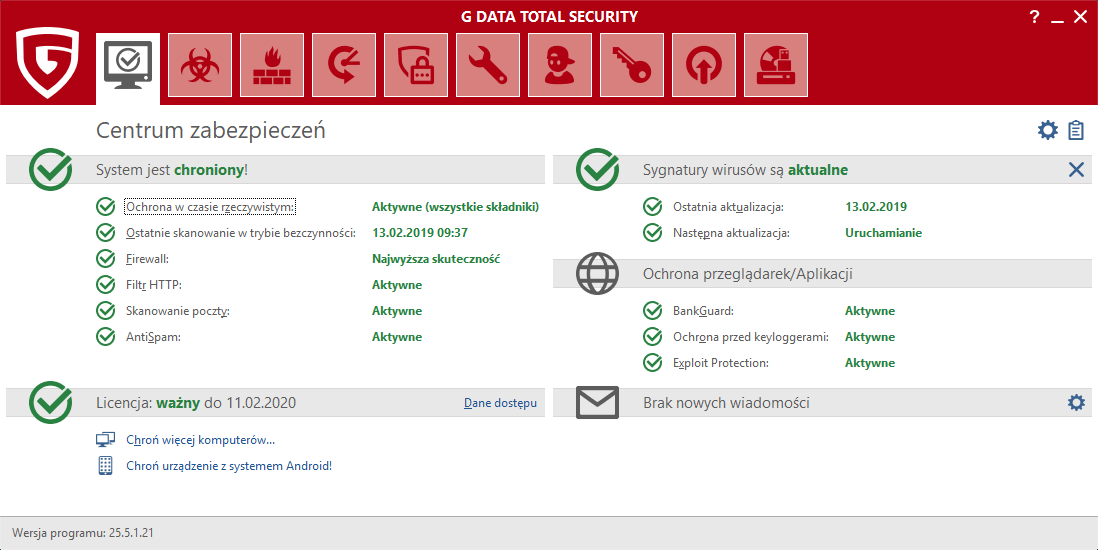The image size is (1098, 550).
Task: Open the Parental Control person tab
Action: 560,65
